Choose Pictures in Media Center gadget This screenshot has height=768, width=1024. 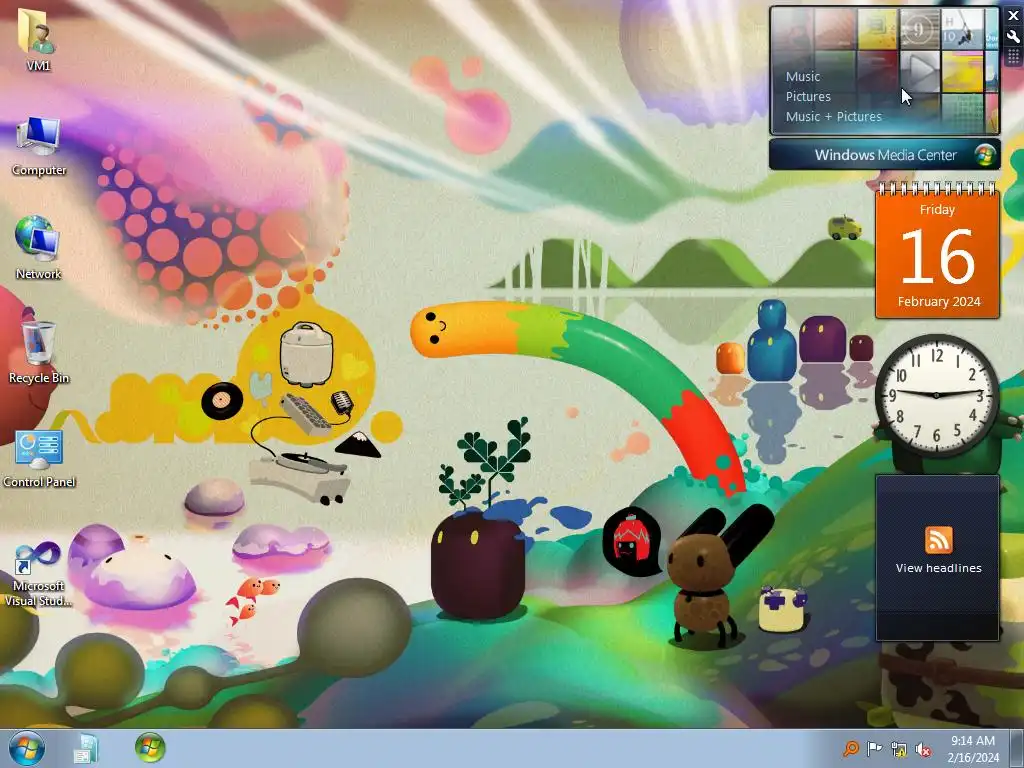(x=808, y=97)
